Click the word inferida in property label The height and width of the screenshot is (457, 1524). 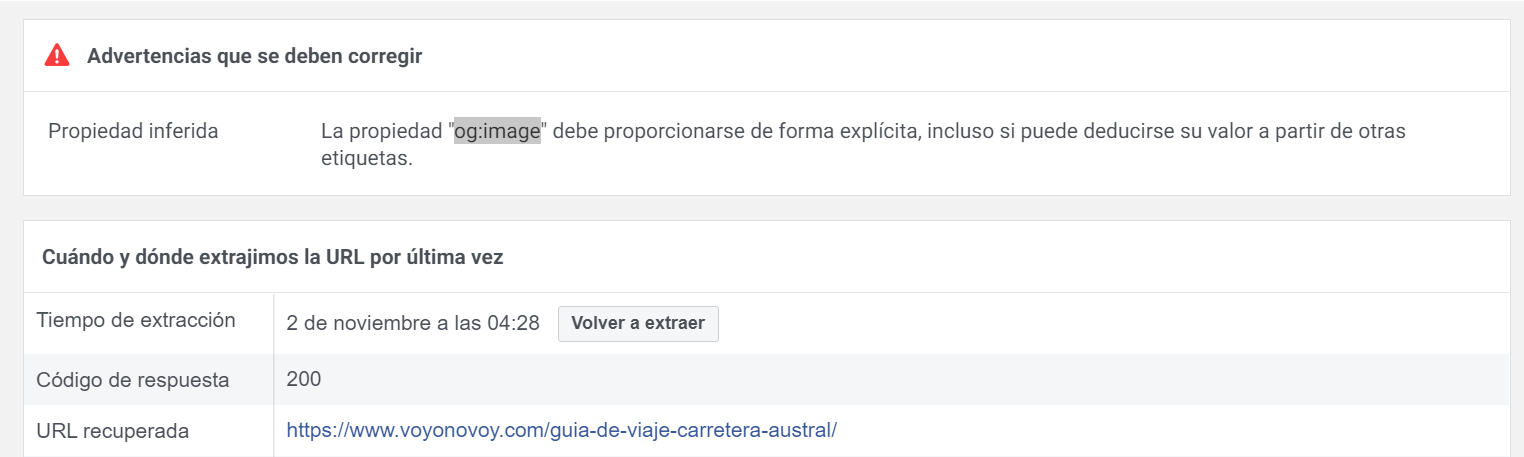click(x=179, y=131)
